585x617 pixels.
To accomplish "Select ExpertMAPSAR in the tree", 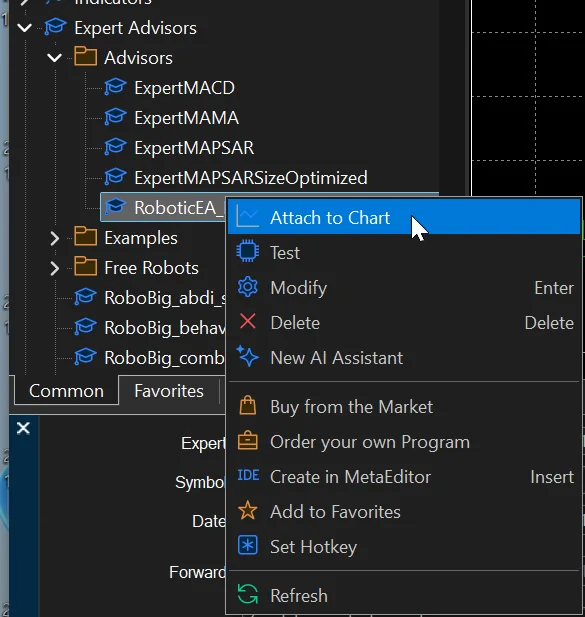I will click(x=194, y=148).
